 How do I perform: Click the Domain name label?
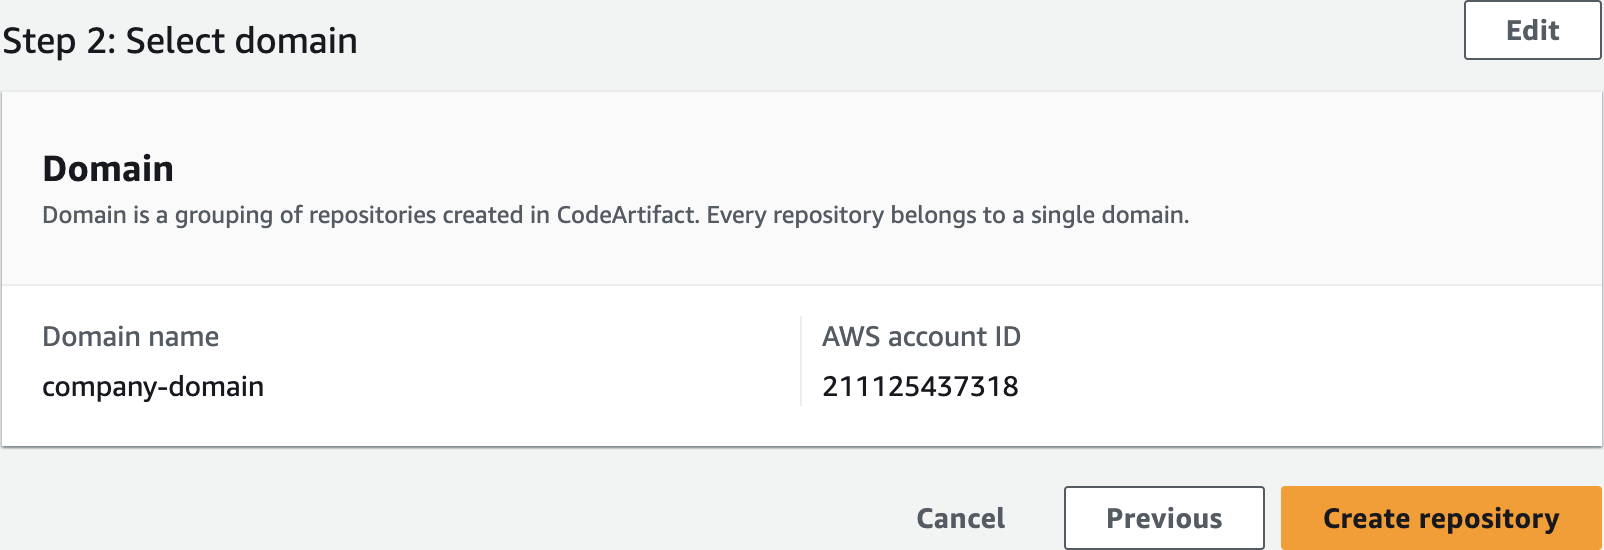tap(130, 337)
